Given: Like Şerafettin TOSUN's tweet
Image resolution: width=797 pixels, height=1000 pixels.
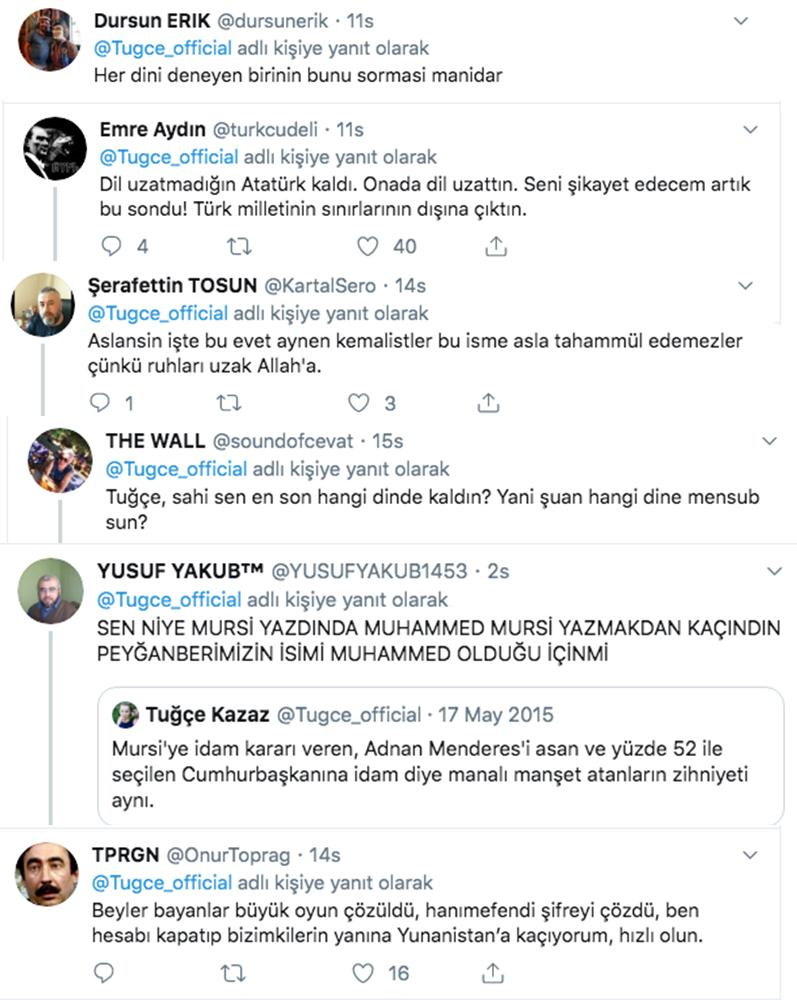Looking at the screenshot, I should (x=358, y=403).
